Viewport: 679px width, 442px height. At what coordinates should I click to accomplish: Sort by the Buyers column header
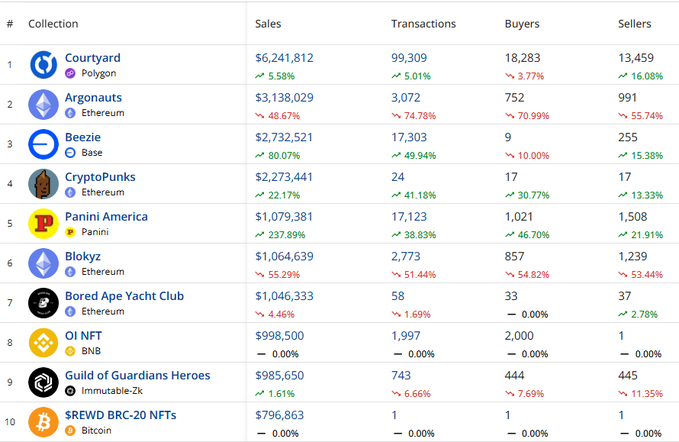[522, 24]
